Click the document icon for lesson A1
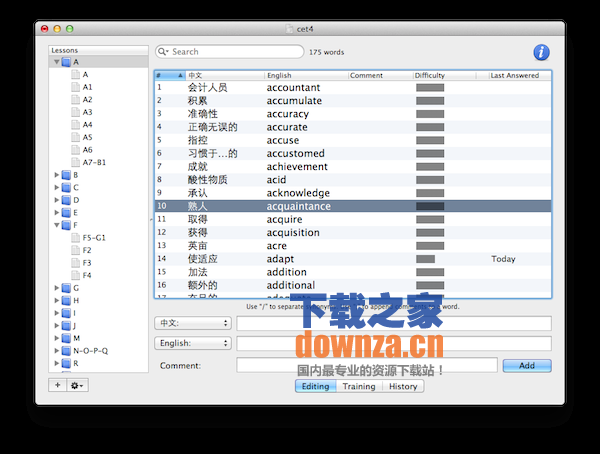The height and width of the screenshot is (454, 600). (x=75, y=87)
